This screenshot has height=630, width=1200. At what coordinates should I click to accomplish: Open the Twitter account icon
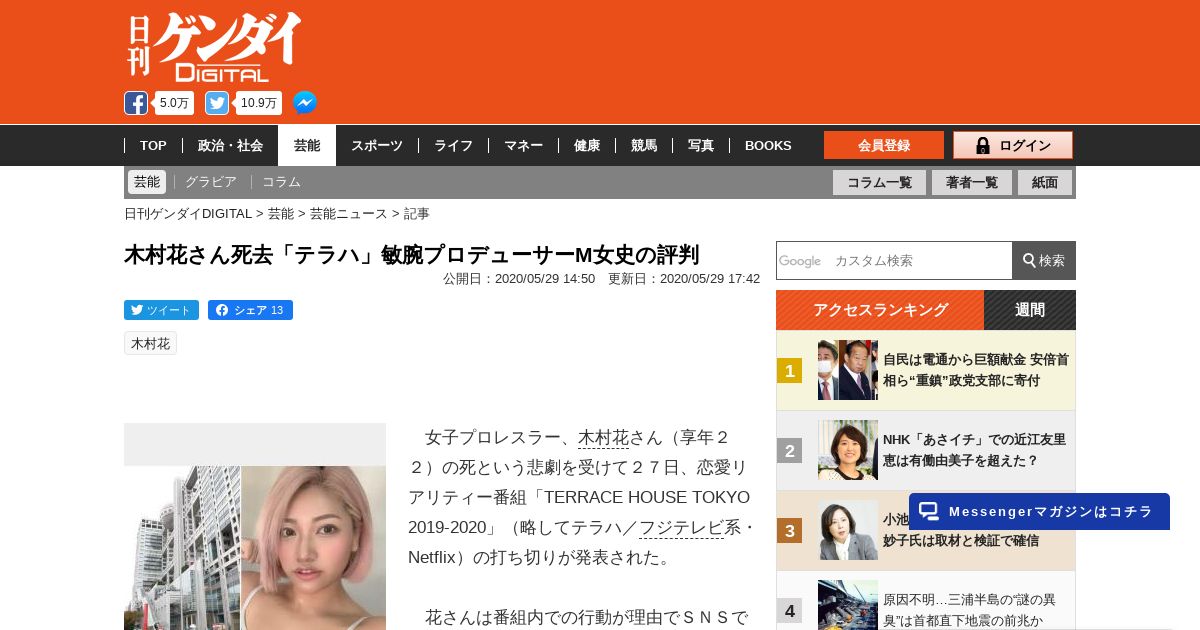coord(217,103)
